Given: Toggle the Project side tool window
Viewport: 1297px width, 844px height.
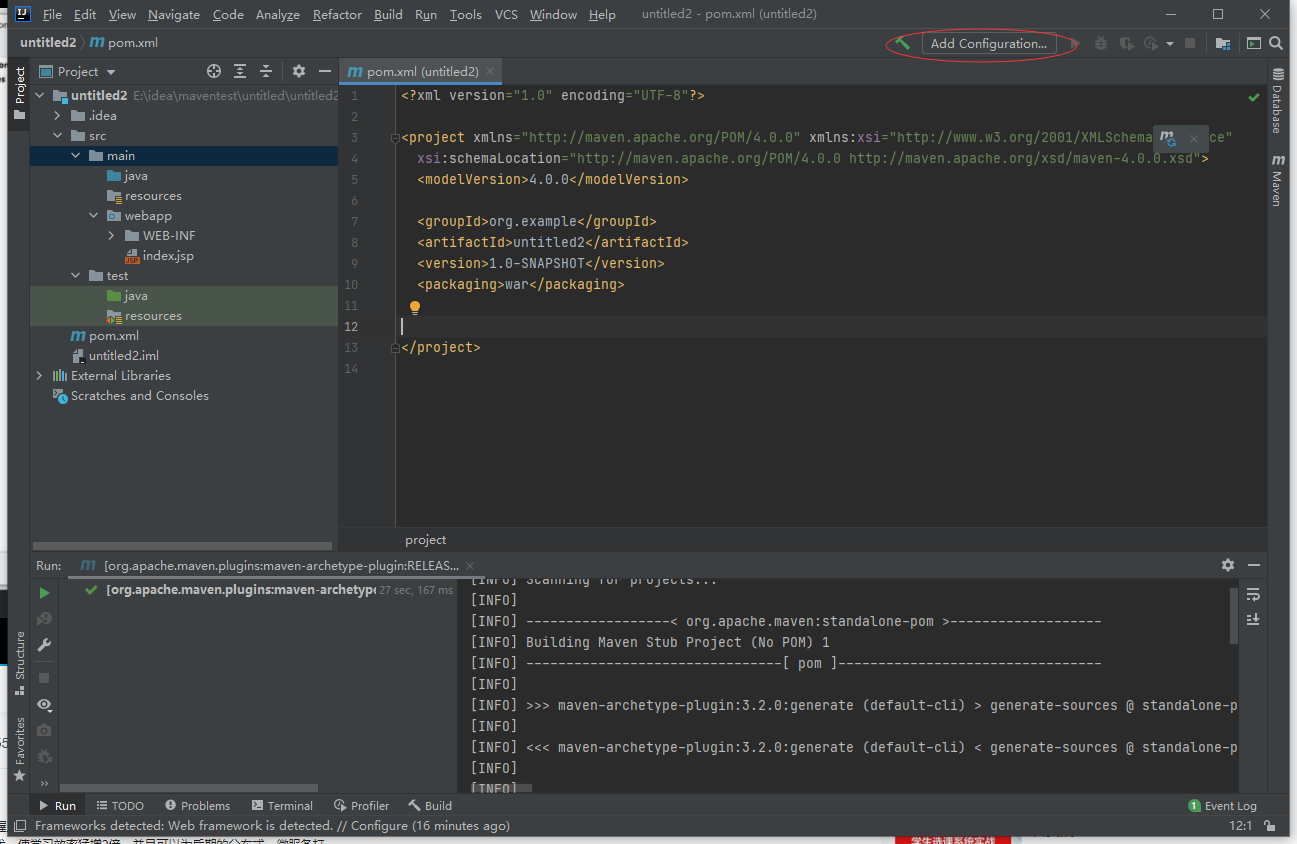Looking at the screenshot, I should click(x=19, y=93).
